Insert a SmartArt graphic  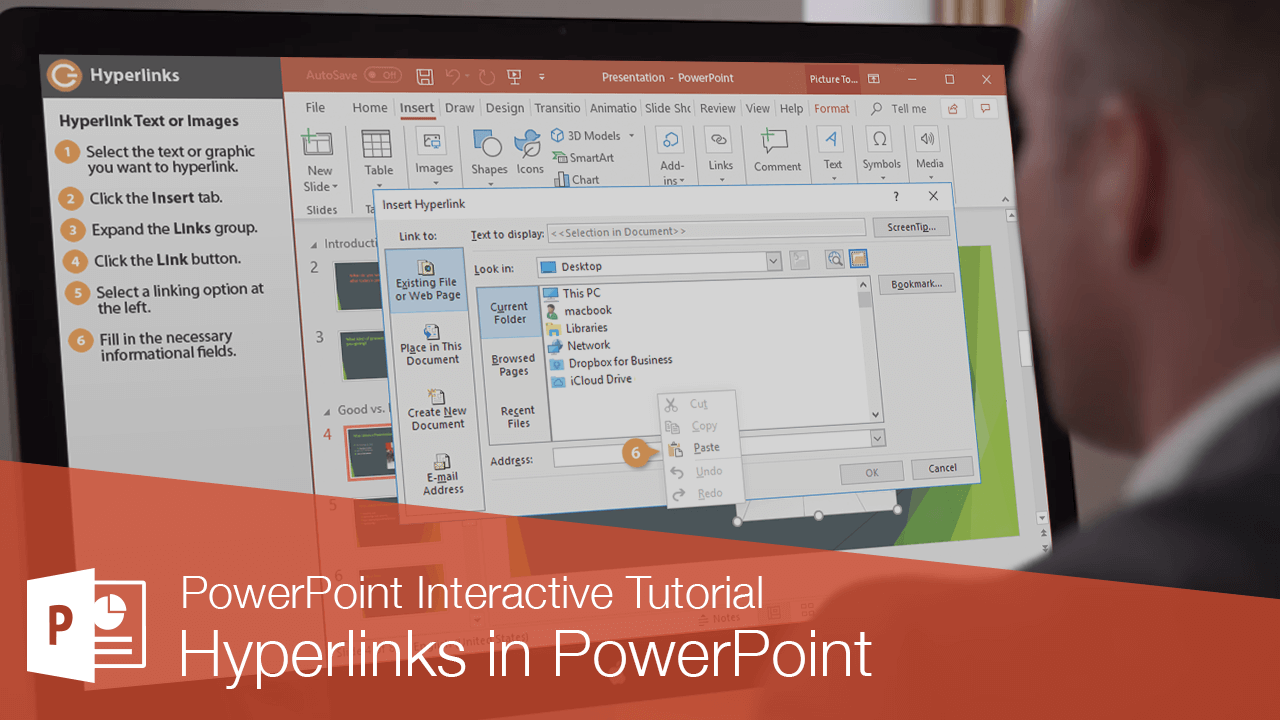click(589, 157)
